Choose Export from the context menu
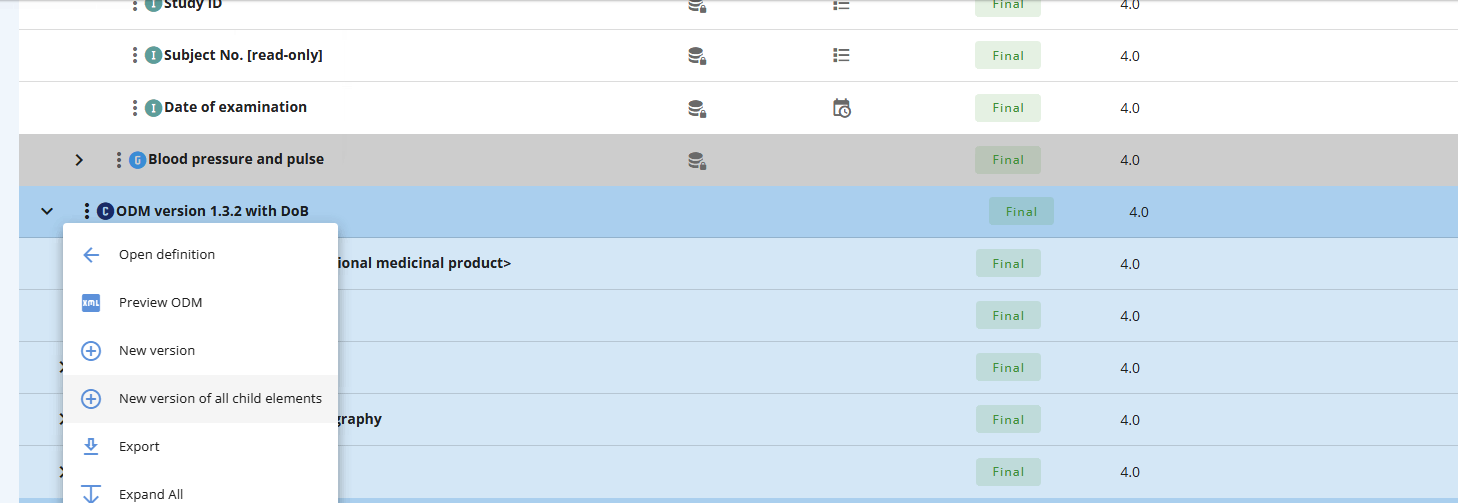 (x=139, y=446)
